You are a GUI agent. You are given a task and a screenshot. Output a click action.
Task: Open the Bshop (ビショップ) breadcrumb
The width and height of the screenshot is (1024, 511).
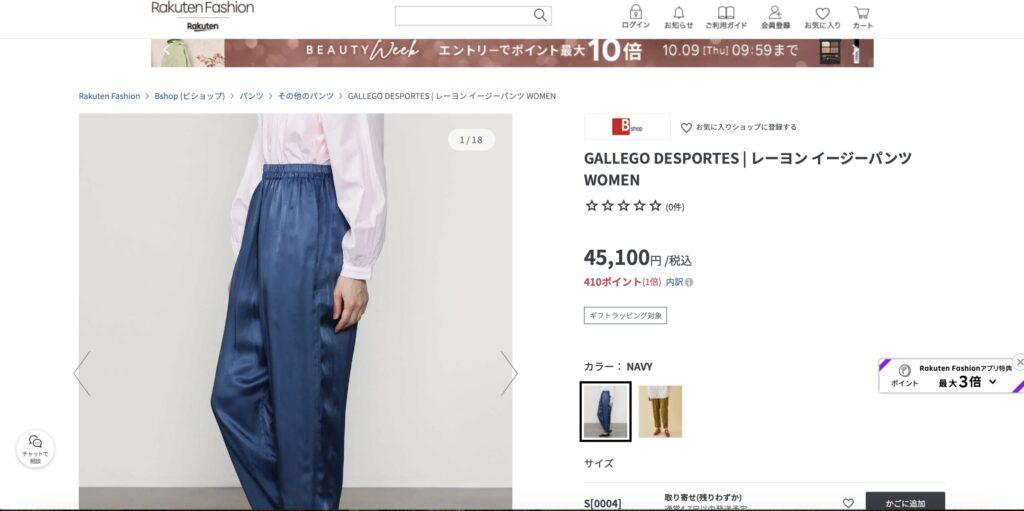coord(189,96)
